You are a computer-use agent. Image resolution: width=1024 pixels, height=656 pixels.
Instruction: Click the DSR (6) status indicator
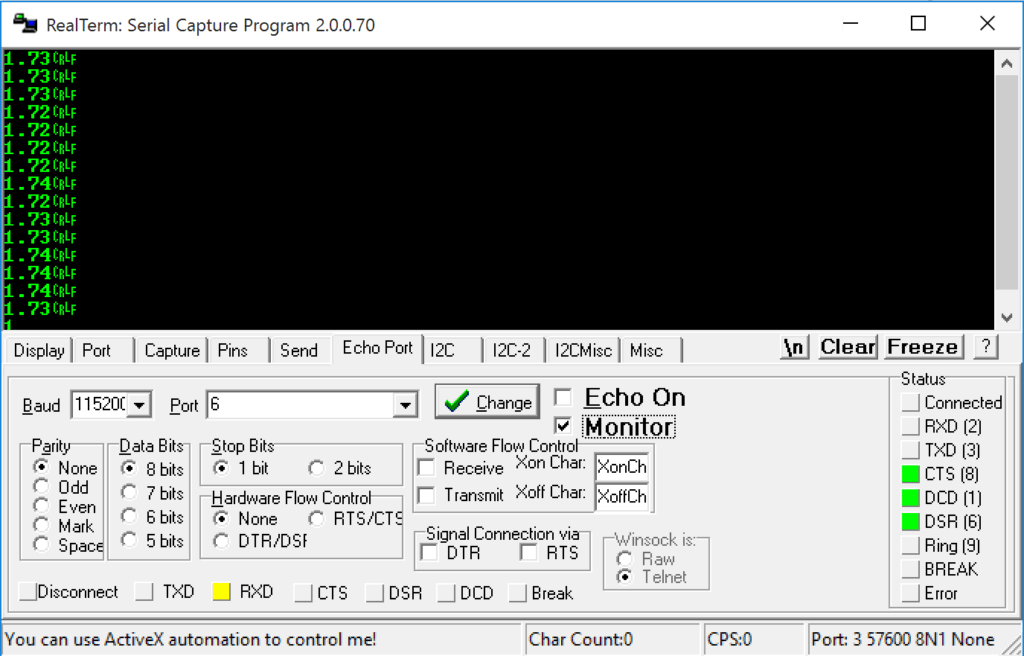click(911, 522)
